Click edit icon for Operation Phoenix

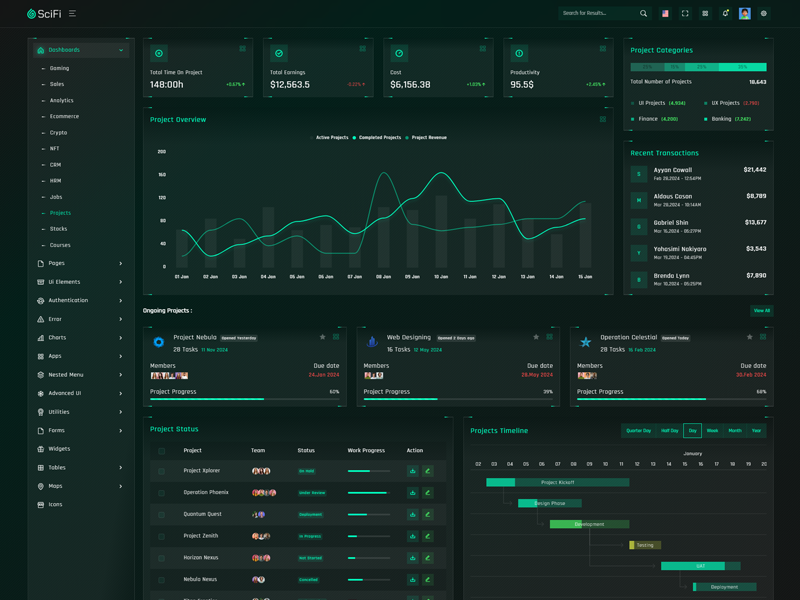pyautogui.click(x=427, y=493)
